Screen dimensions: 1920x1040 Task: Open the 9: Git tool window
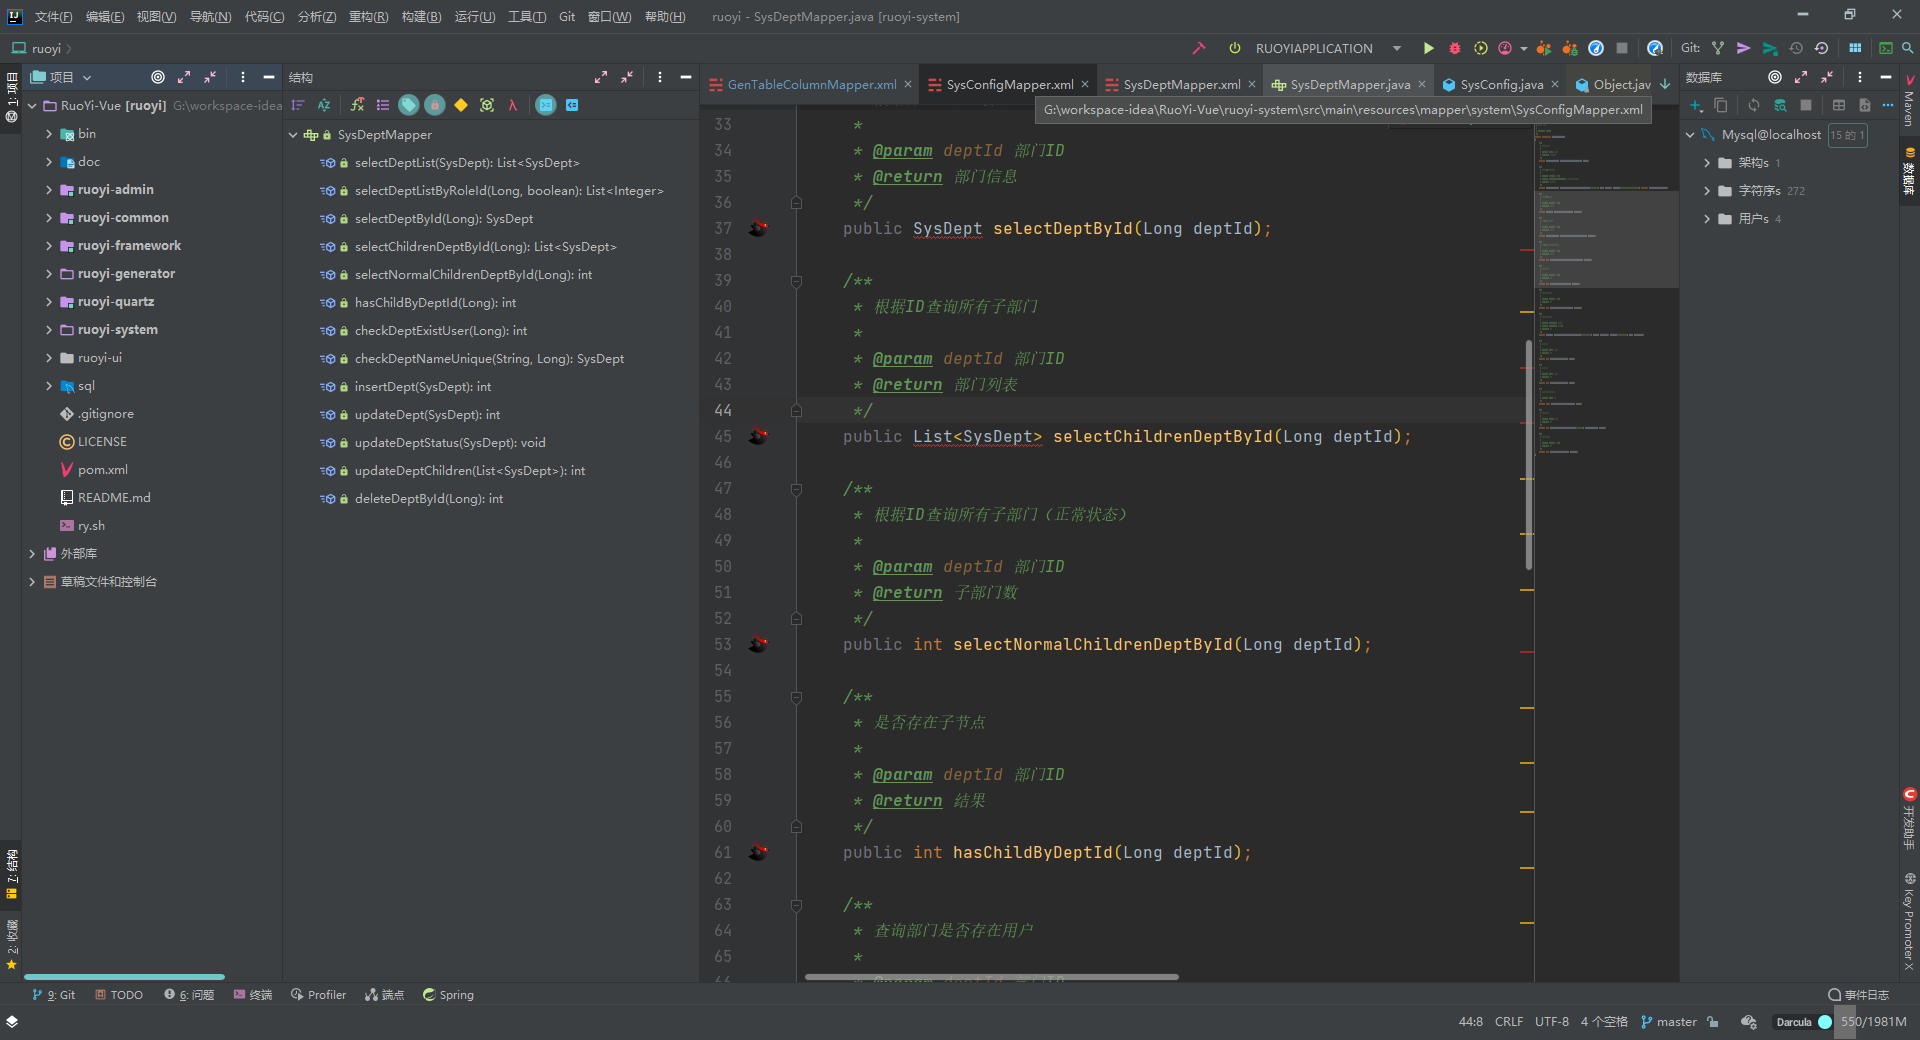tap(54, 994)
